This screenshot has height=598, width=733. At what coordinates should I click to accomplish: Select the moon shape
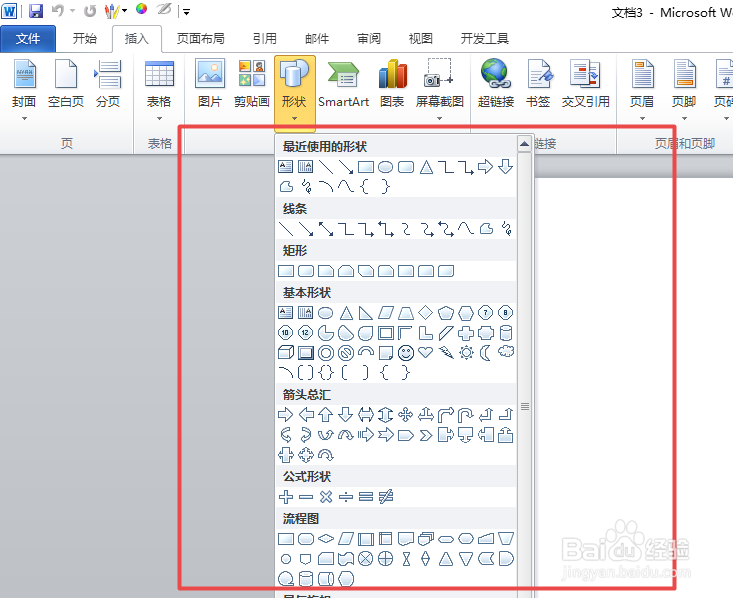pos(486,353)
